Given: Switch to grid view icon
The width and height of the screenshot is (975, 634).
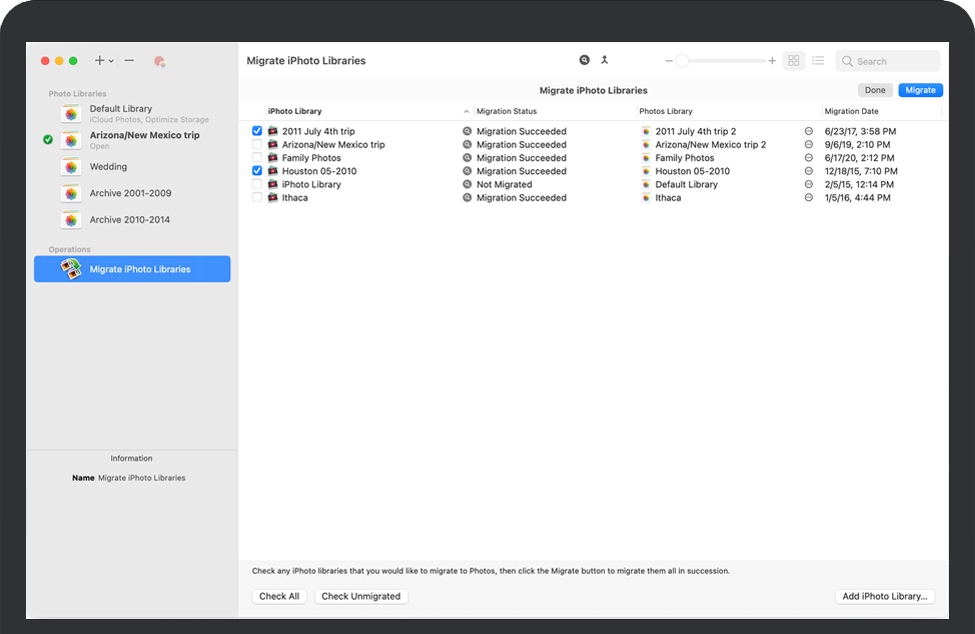Looking at the screenshot, I should (794, 61).
